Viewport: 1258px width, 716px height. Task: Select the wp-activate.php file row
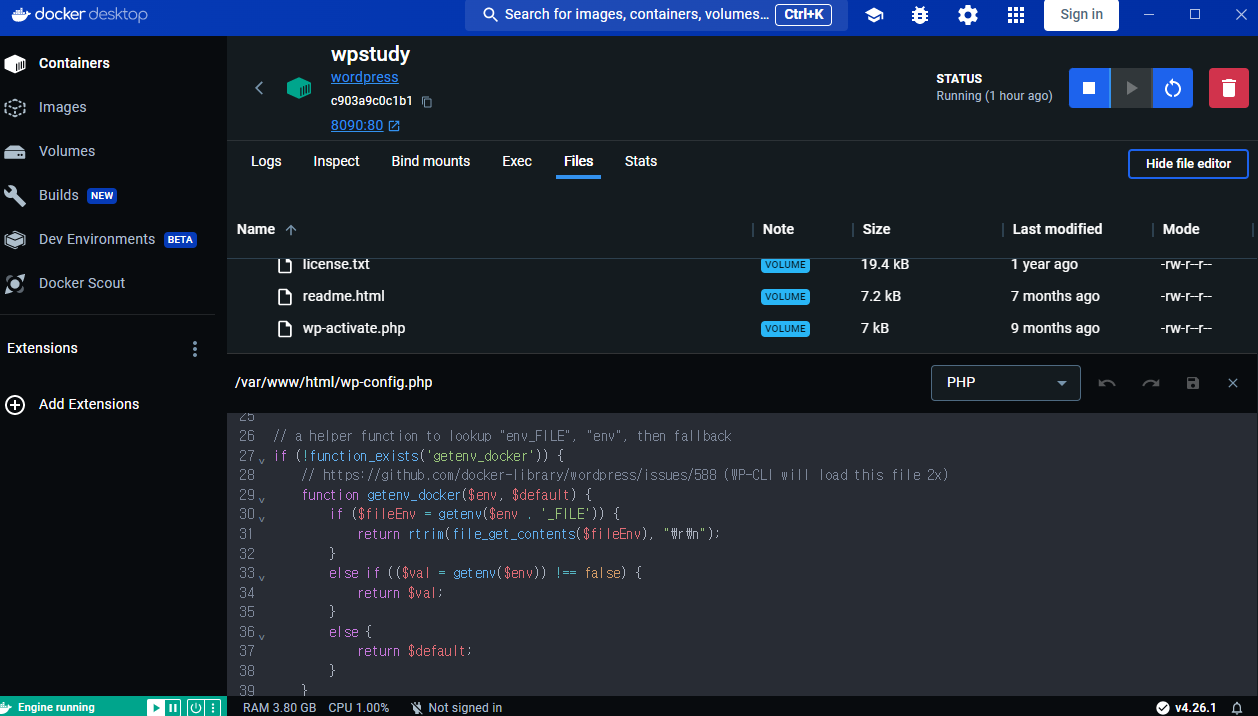click(742, 328)
